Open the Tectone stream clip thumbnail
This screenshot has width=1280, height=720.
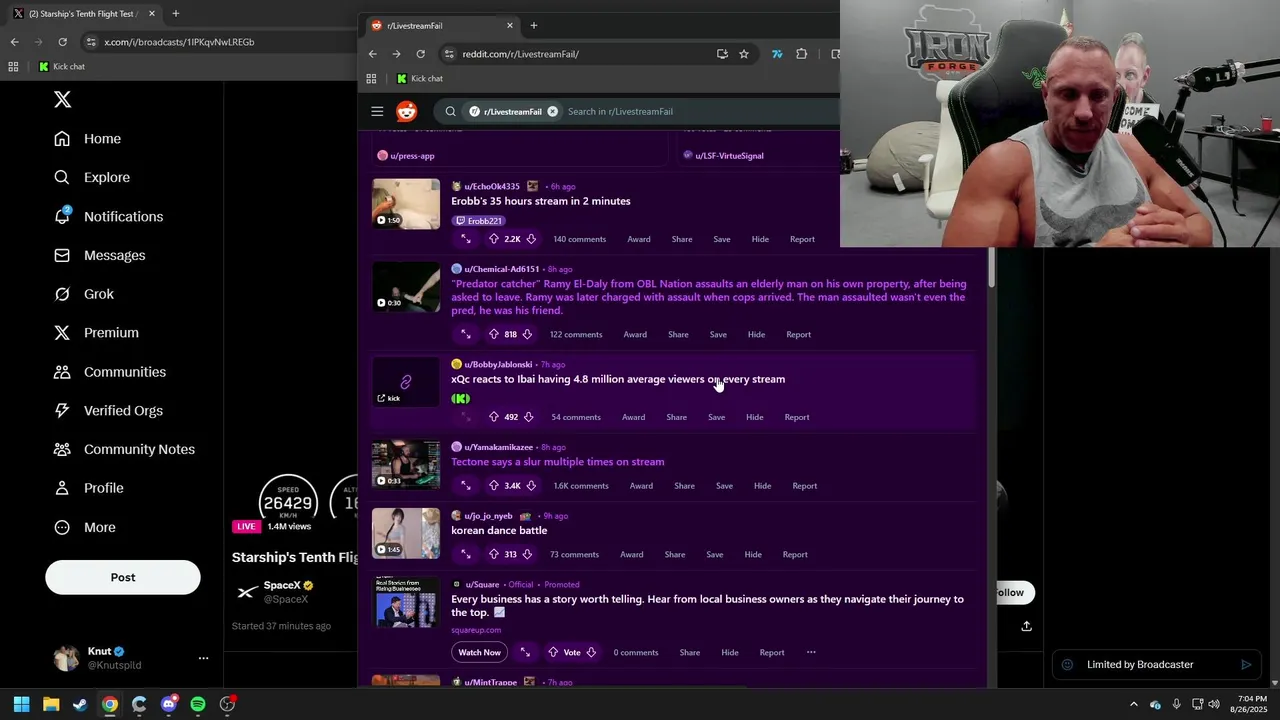click(406, 464)
